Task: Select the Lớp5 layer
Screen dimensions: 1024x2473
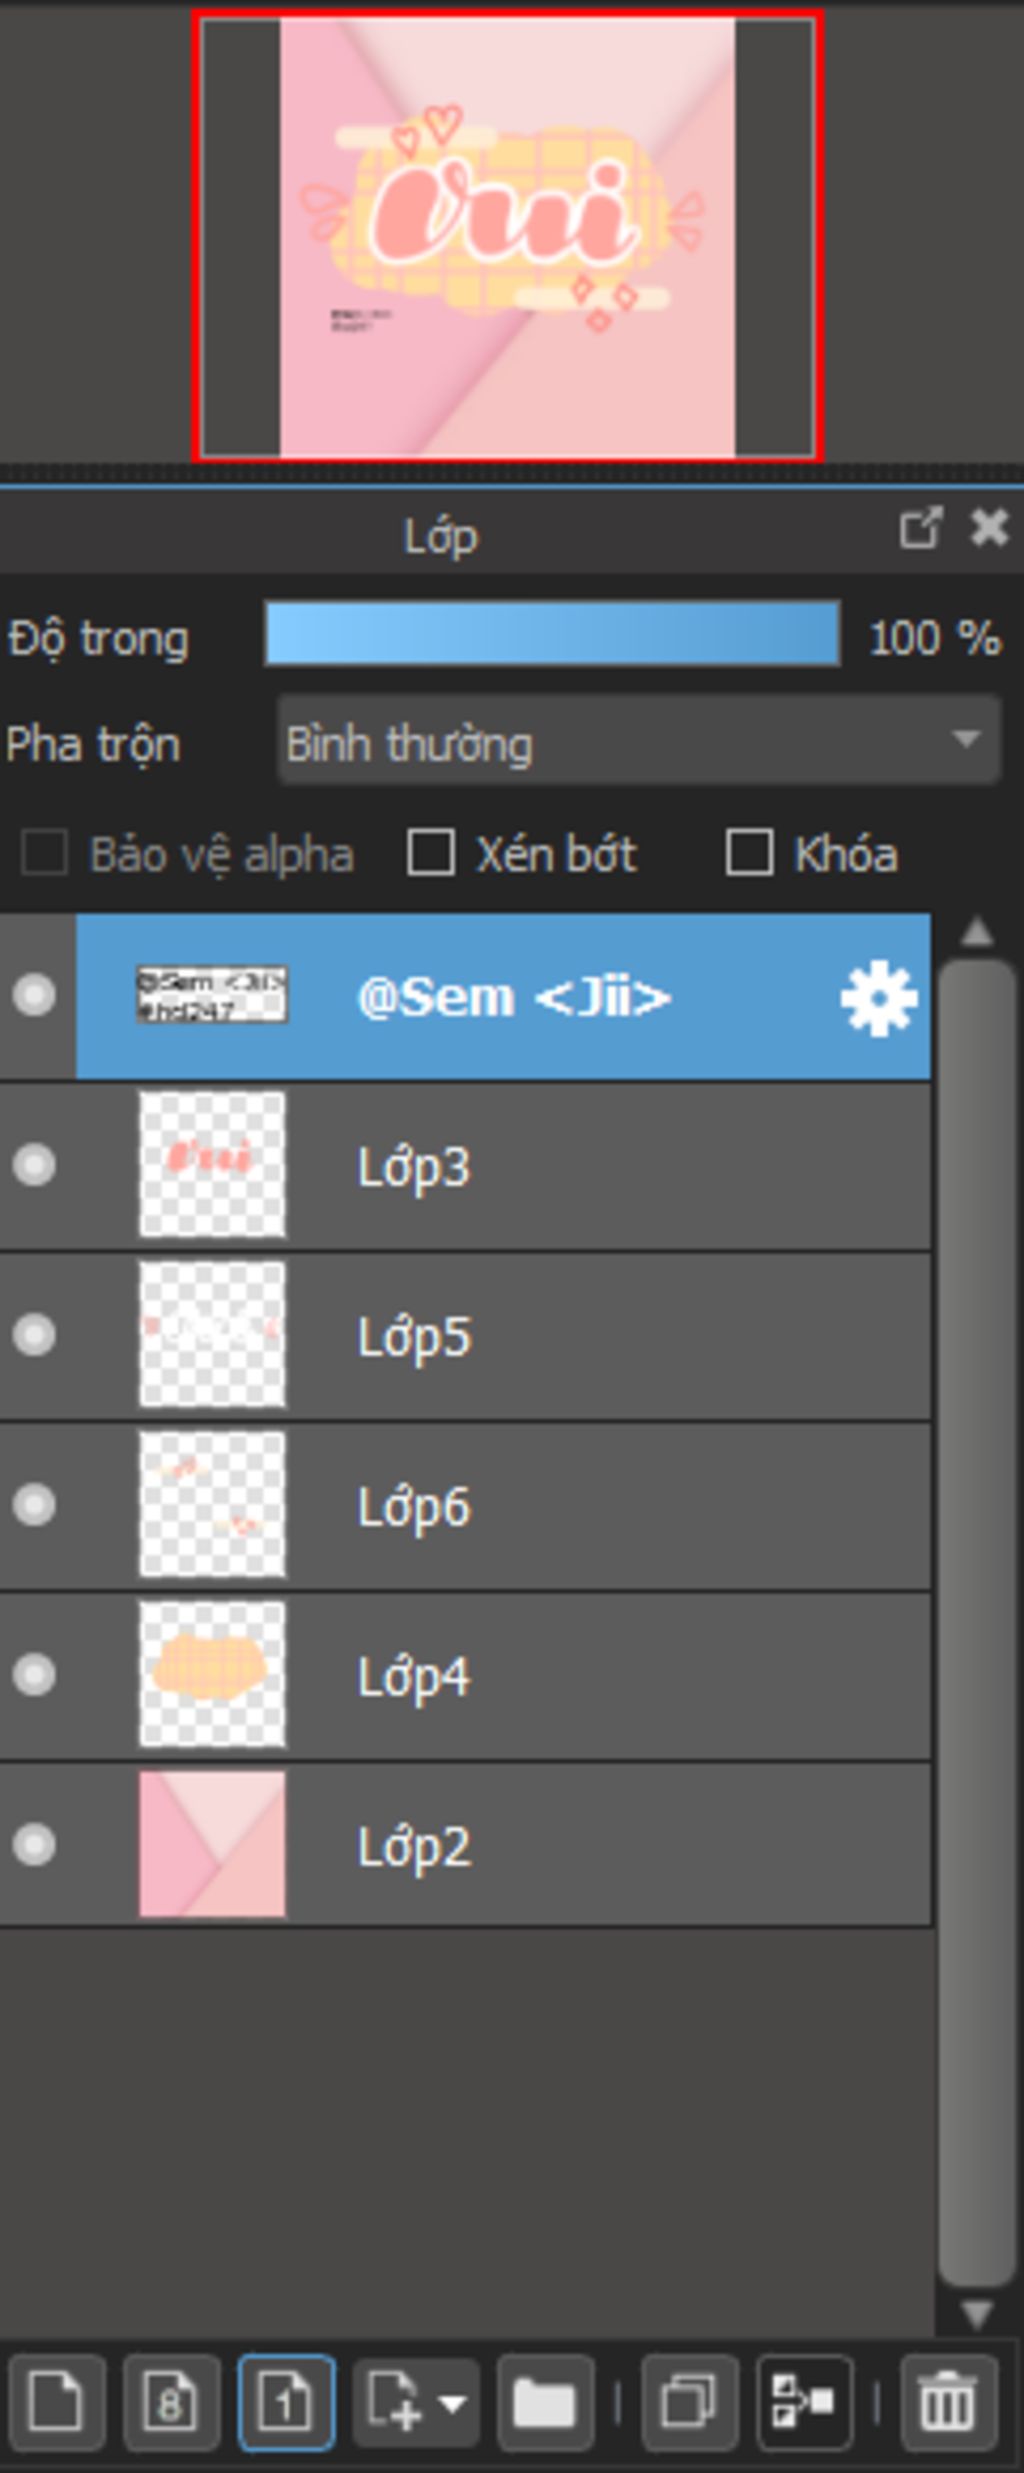Action: (x=600, y=1336)
